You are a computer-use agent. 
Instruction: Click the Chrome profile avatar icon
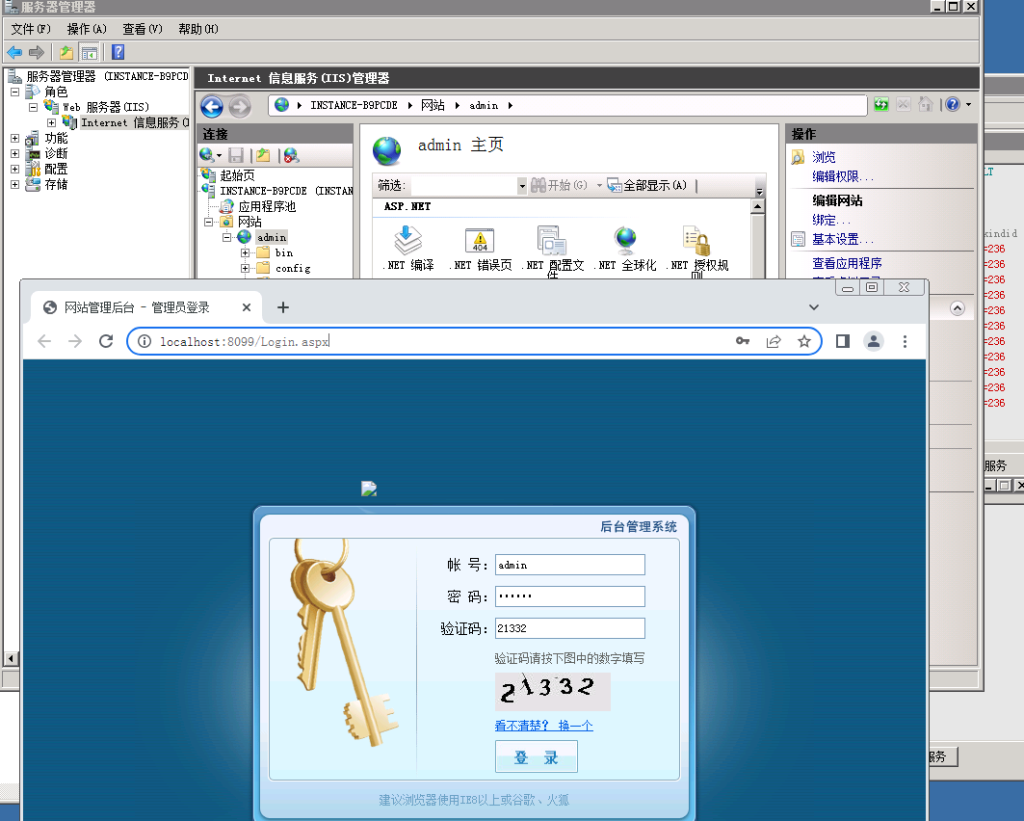pos(873,341)
